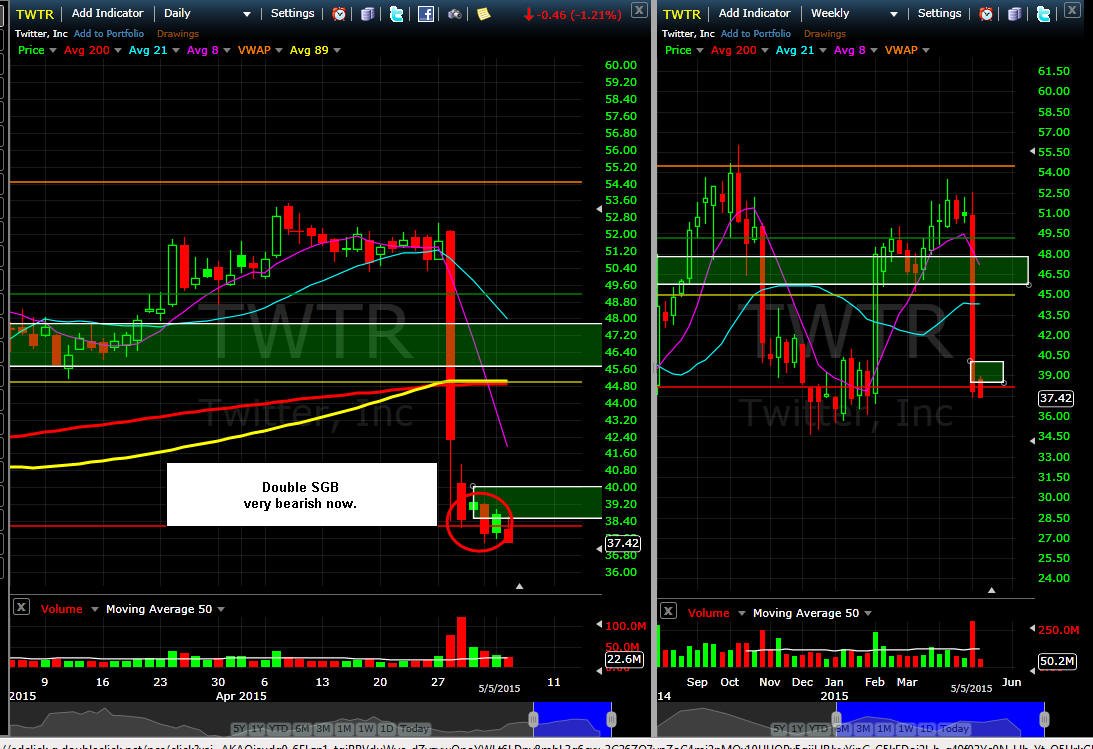Image resolution: width=1093 pixels, height=749 pixels.
Task: Open the yellow sticky note icon
Action: point(483,13)
